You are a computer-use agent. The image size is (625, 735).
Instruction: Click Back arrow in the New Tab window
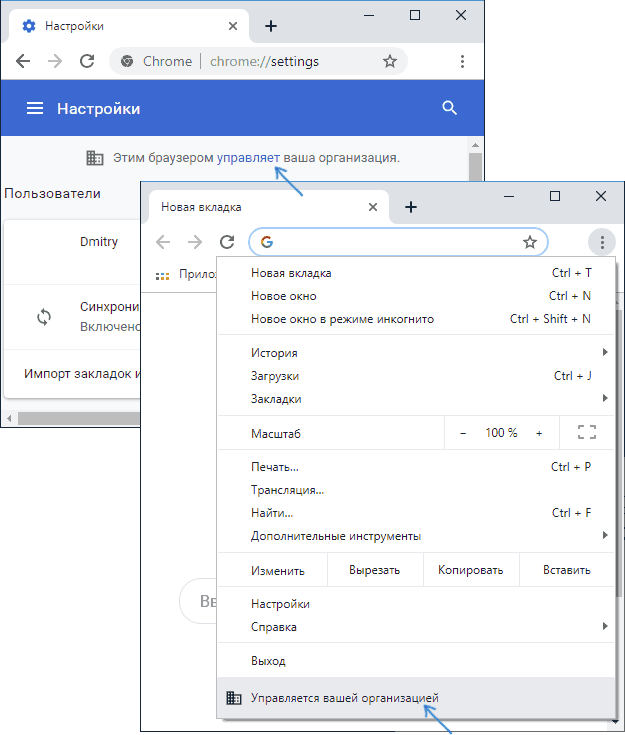pos(163,242)
